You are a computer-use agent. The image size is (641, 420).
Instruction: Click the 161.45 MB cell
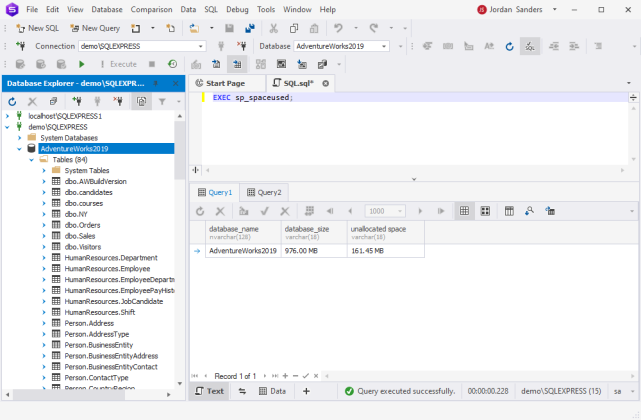coord(385,251)
